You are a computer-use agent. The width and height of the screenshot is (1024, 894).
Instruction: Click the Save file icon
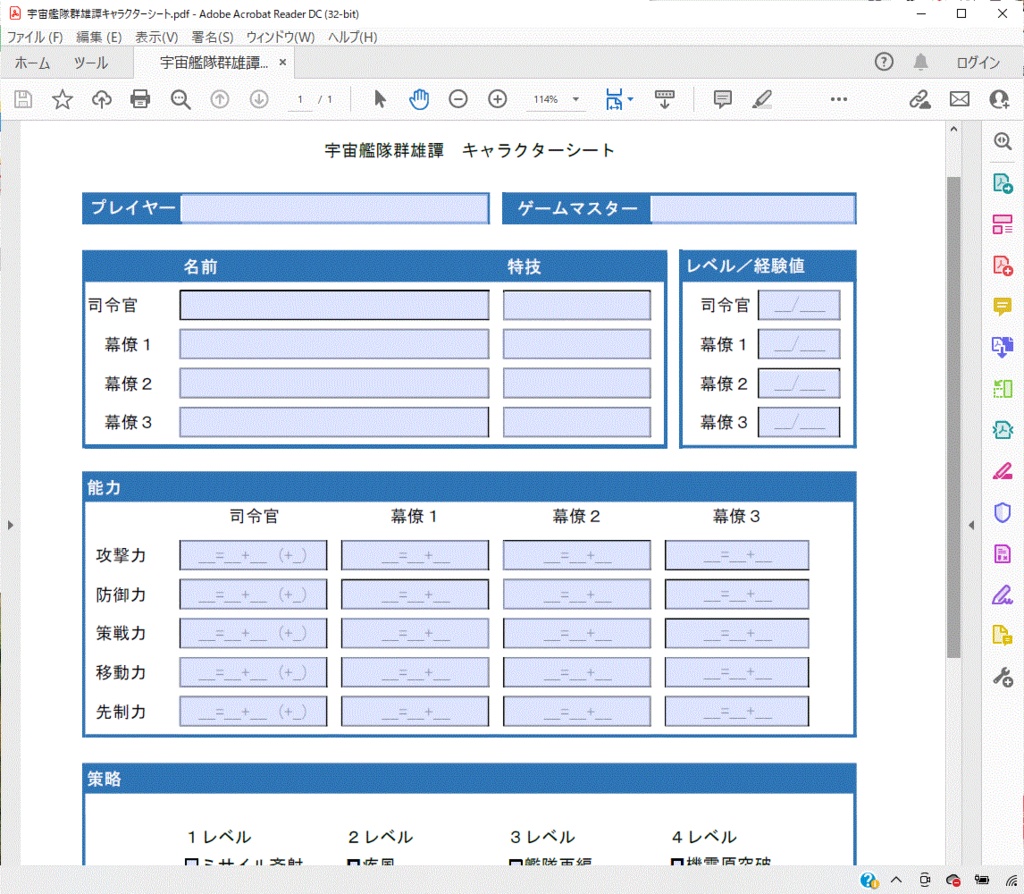point(24,99)
